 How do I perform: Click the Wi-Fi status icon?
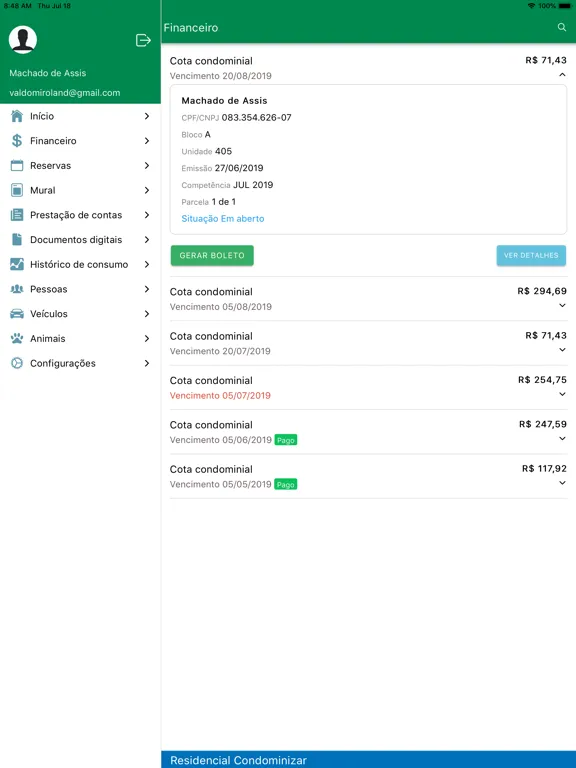(x=531, y=6)
